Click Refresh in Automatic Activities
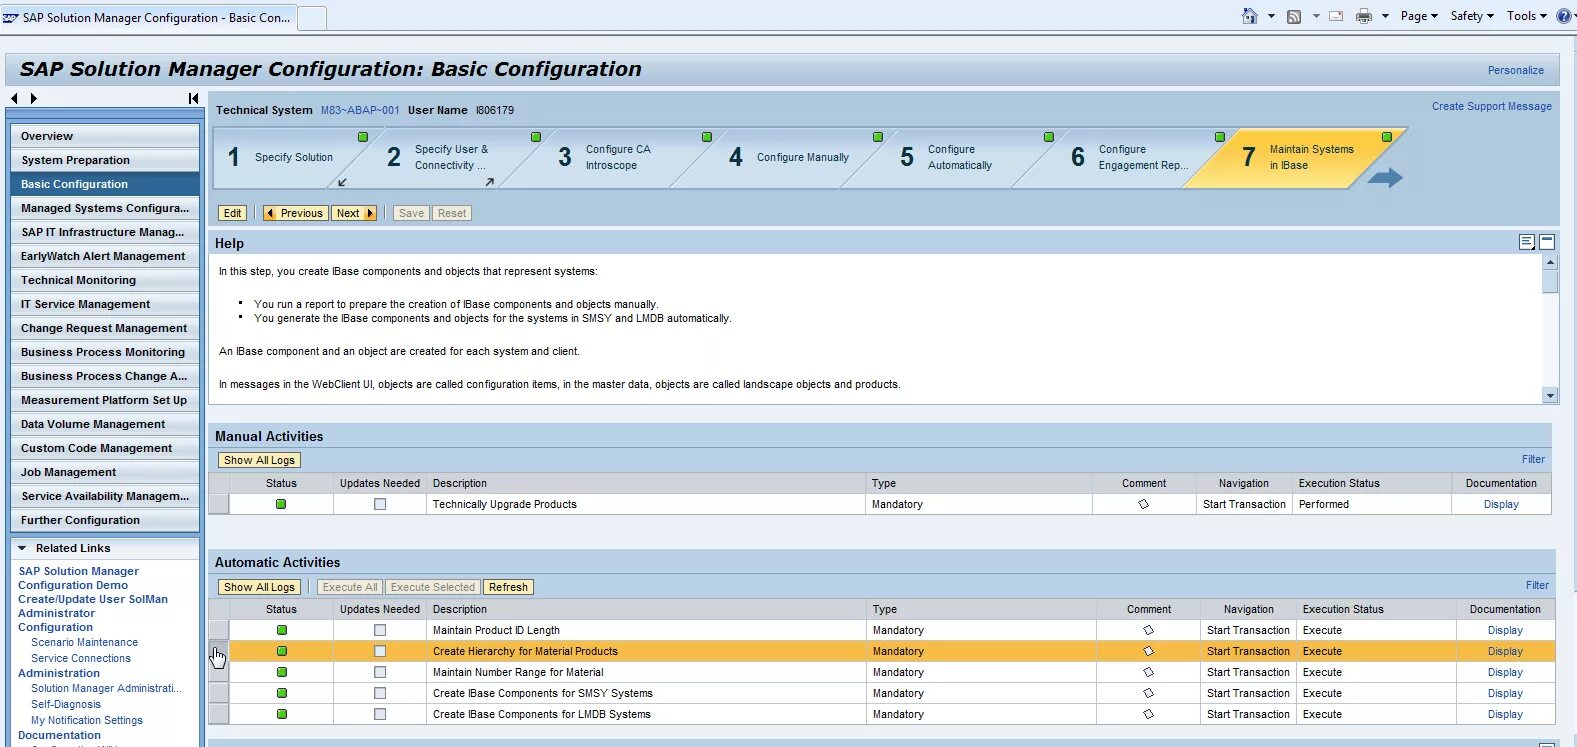Image resolution: width=1577 pixels, height=747 pixels. pyautogui.click(x=508, y=587)
